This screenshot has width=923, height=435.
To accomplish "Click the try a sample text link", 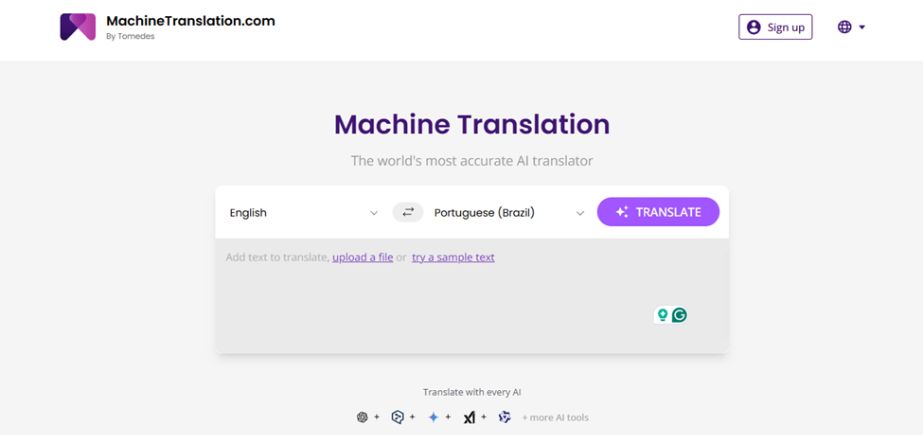I will pyautogui.click(x=453, y=257).
